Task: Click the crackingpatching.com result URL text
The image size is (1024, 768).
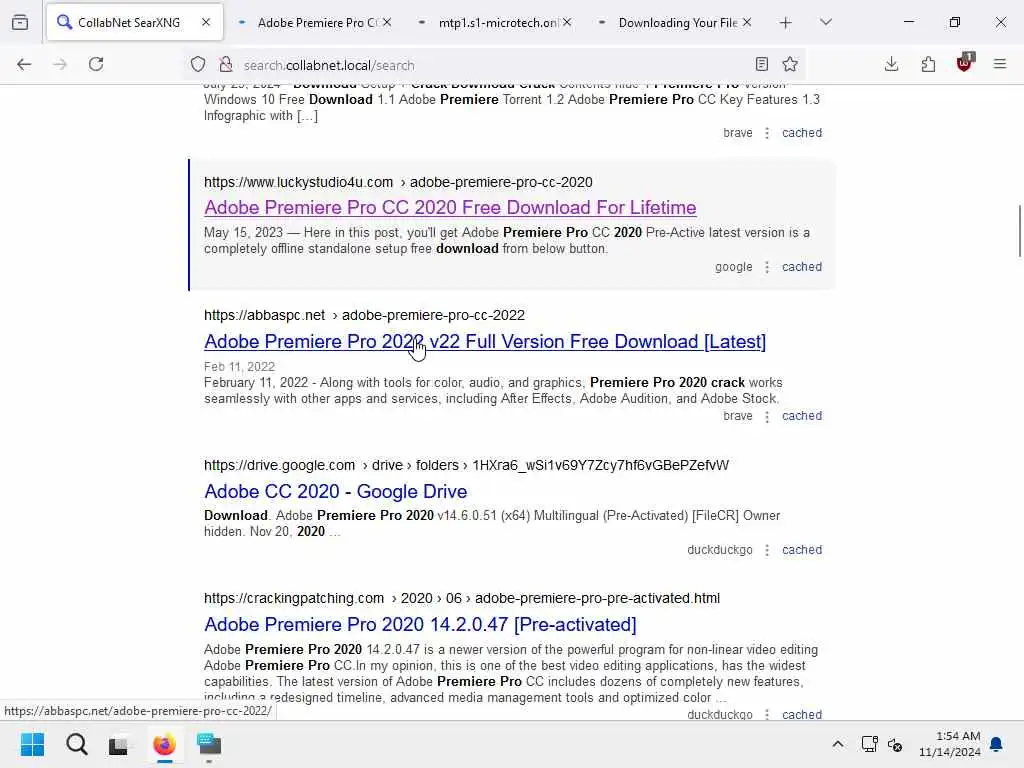Action: (x=462, y=598)
